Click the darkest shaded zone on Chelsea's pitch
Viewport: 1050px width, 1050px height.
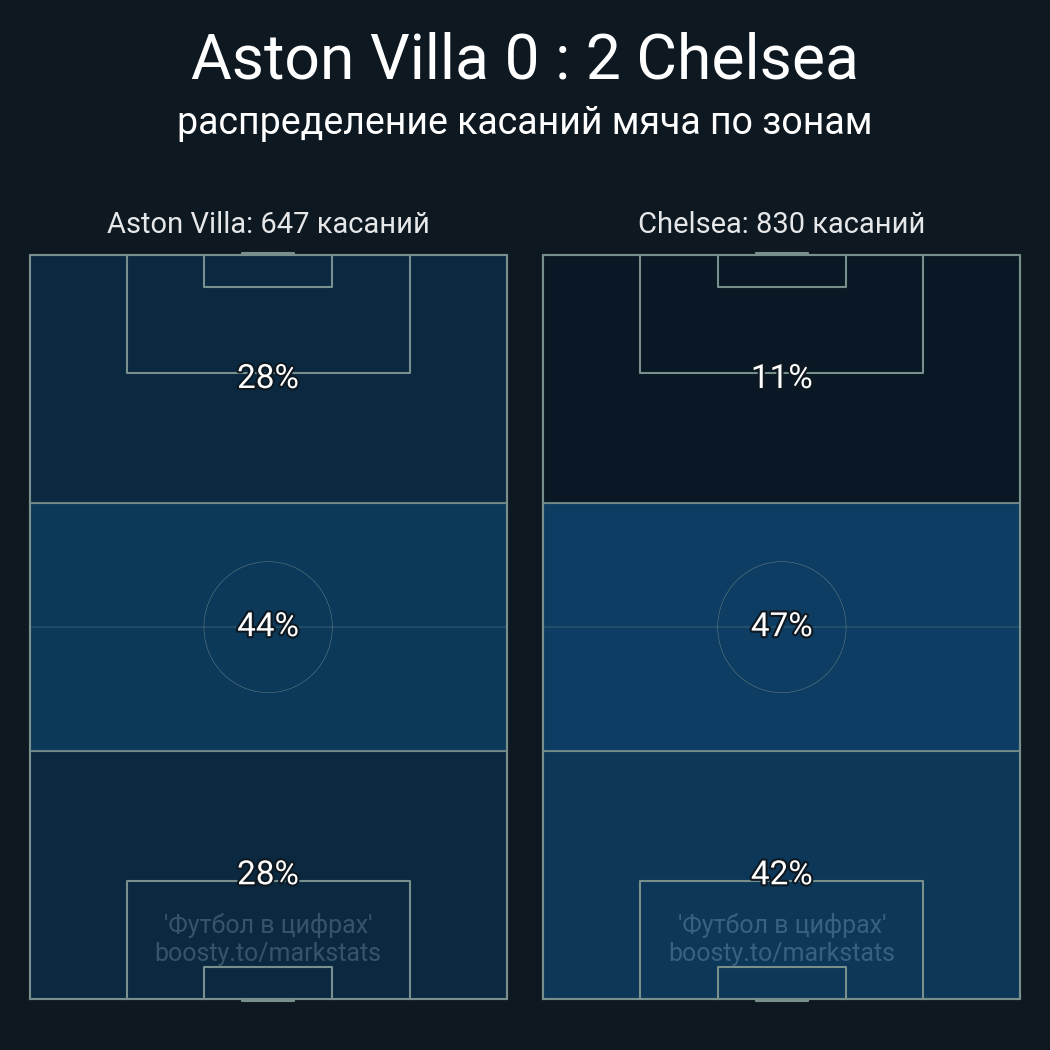[600, 440]
